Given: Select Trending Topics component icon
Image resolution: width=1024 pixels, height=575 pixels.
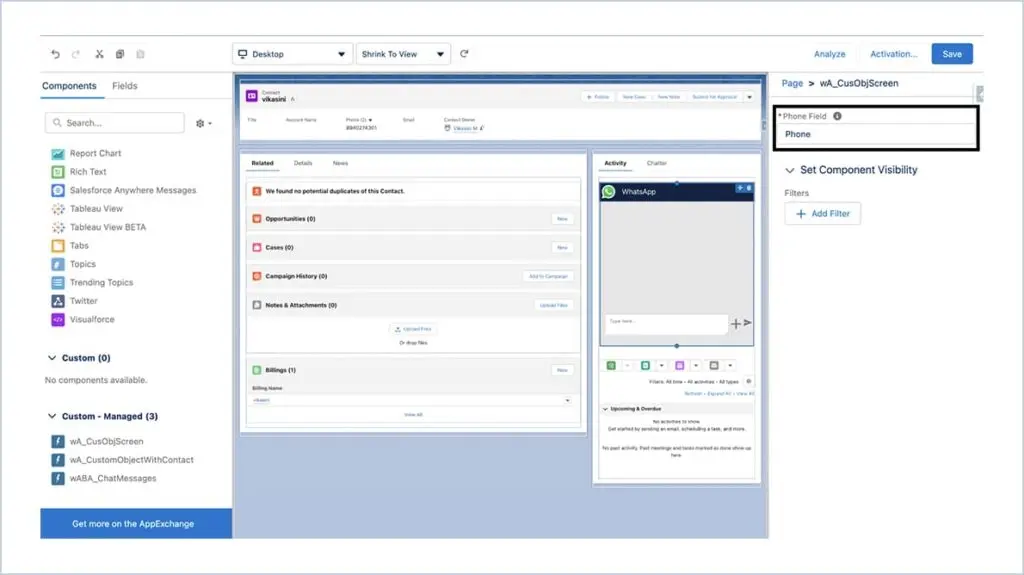Looking at the screenshot, I should point(58,282).
